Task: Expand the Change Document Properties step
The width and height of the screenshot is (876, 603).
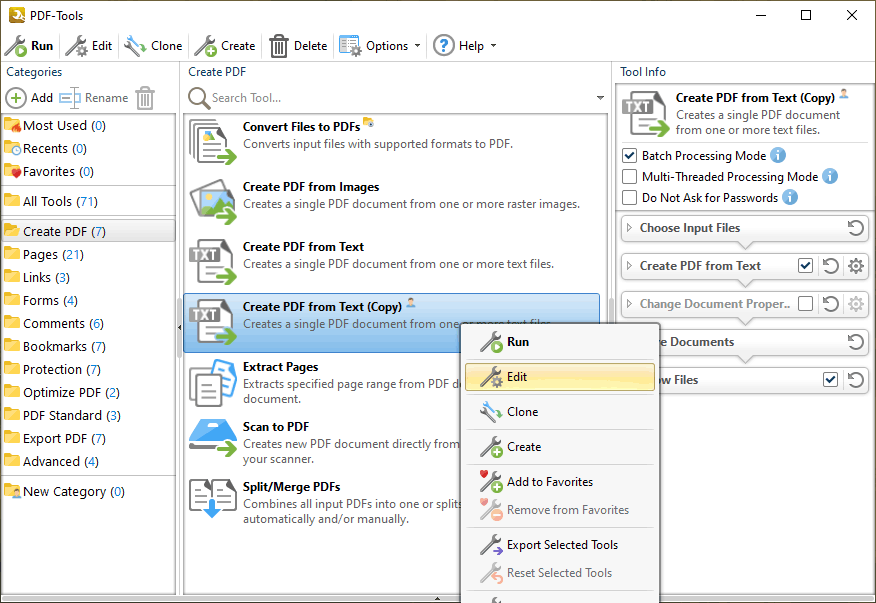Action: 630,303
